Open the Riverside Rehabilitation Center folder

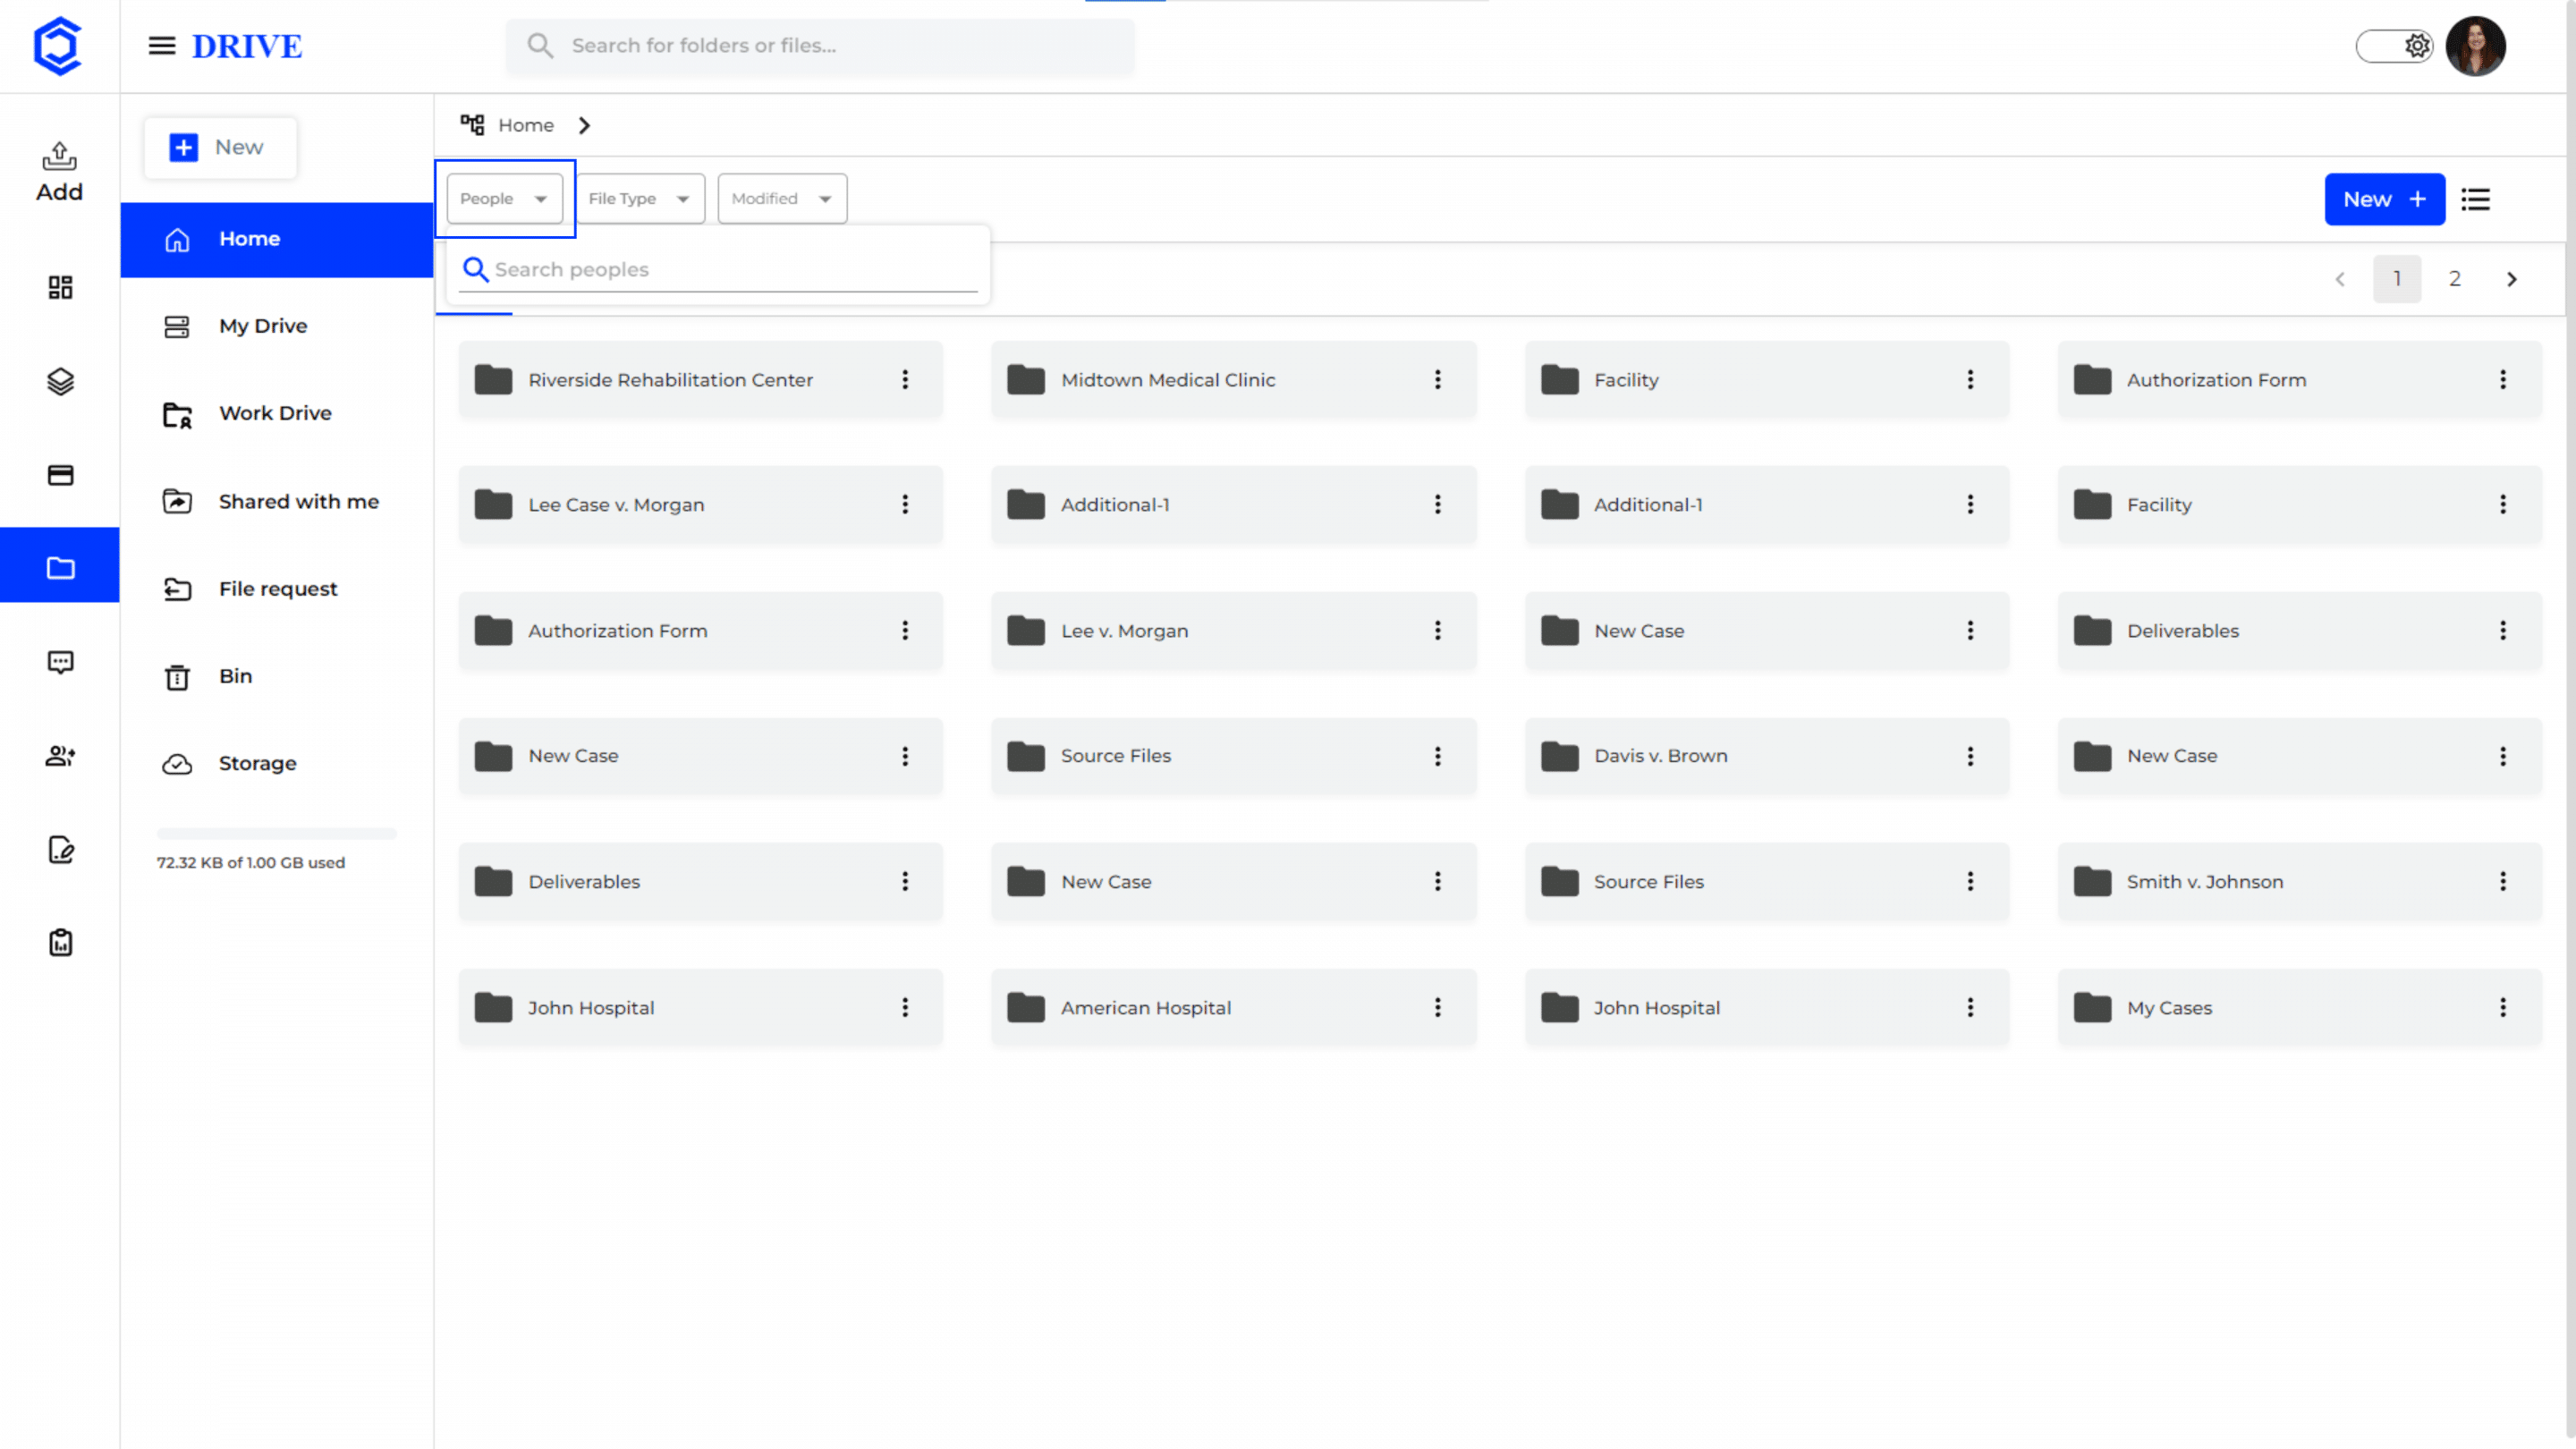[700, 380]
